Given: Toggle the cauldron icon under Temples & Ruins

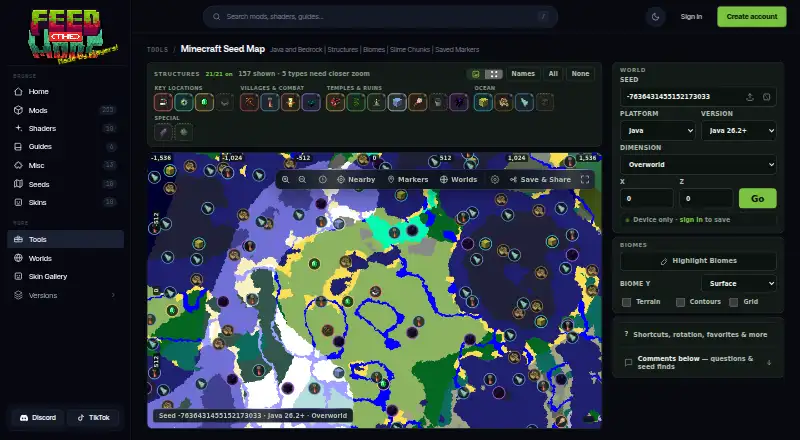Looking at the screenshot, I should pyautogui.click(x=438, y=103).
